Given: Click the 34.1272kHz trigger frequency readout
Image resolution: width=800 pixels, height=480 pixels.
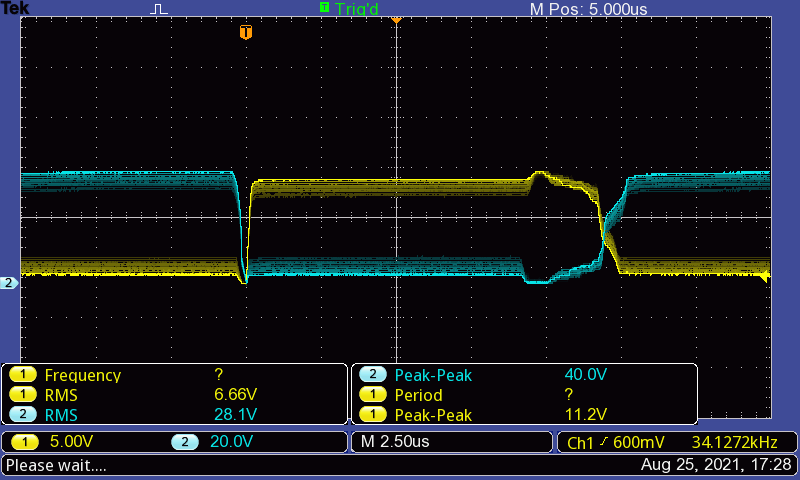Looking at the screenshot, I should (735, 442).
